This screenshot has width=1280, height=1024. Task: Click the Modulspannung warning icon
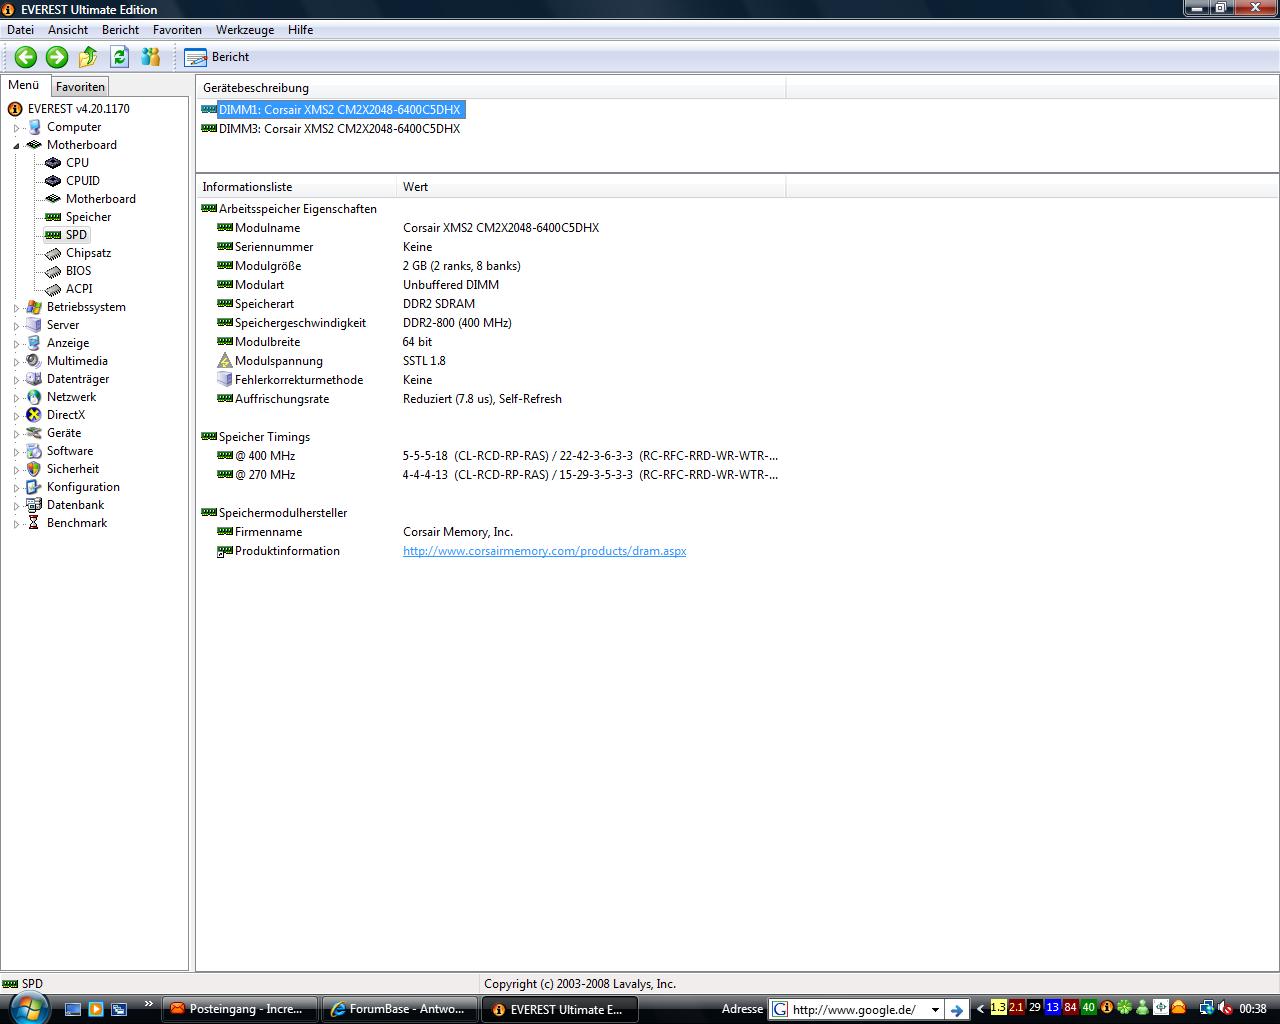point(225,361)
